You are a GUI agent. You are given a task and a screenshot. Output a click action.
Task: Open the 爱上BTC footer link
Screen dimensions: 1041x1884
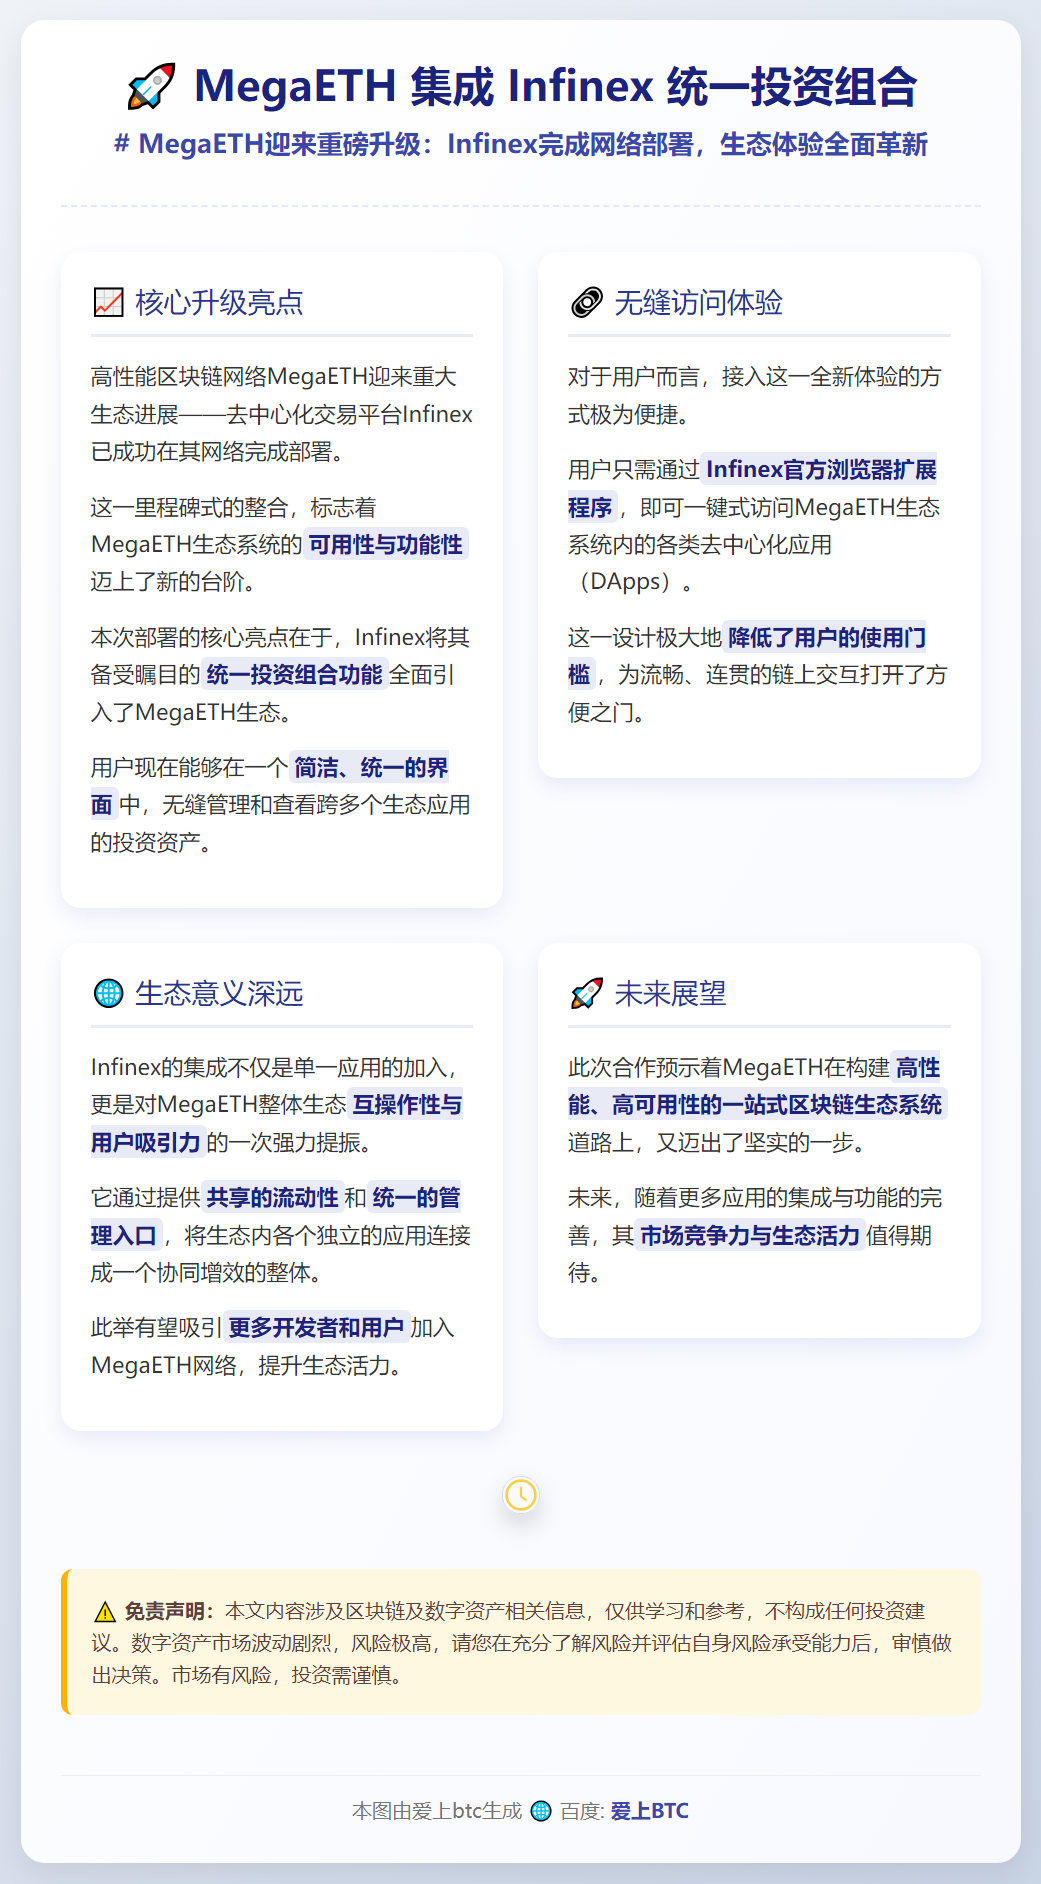[650, 1811]
